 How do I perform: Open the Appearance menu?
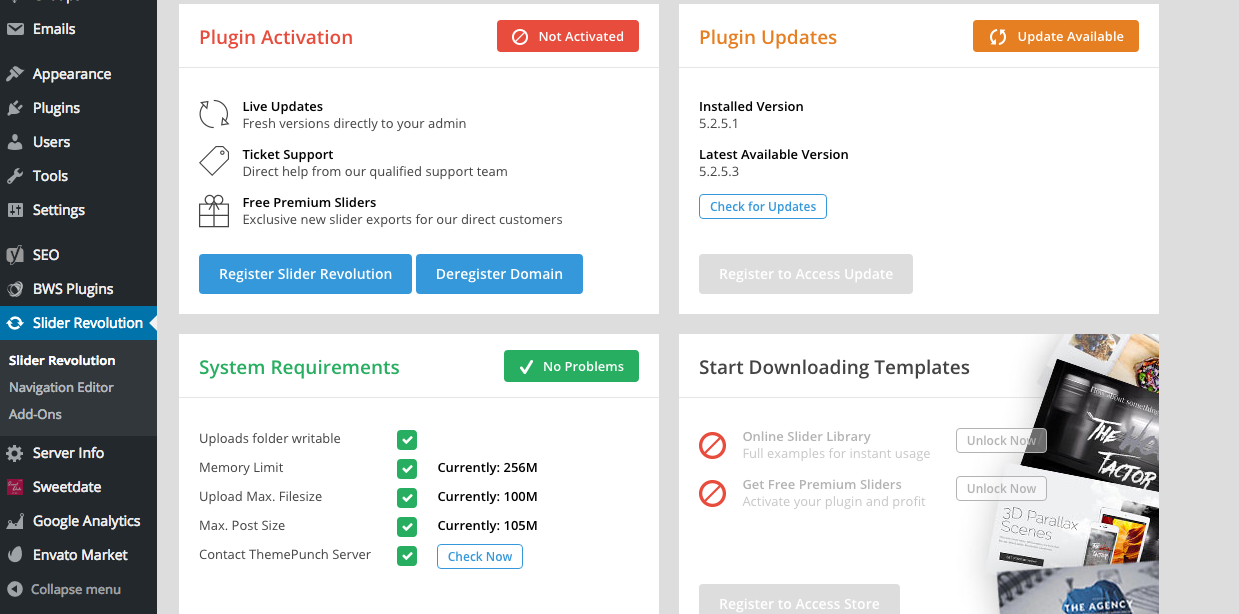point(78,74)
